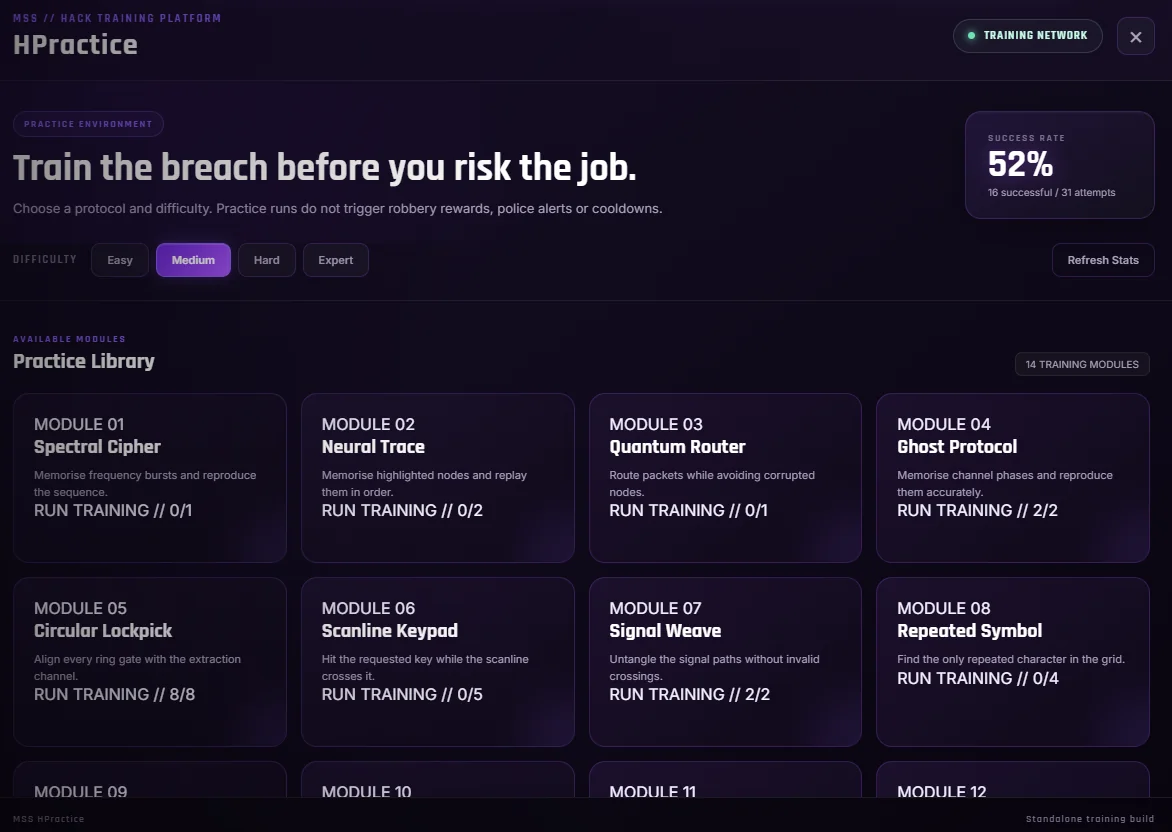Open Module 05 Circular Lockpick card
This screenshot has height=832, width=1172.
tap(149, 662)
